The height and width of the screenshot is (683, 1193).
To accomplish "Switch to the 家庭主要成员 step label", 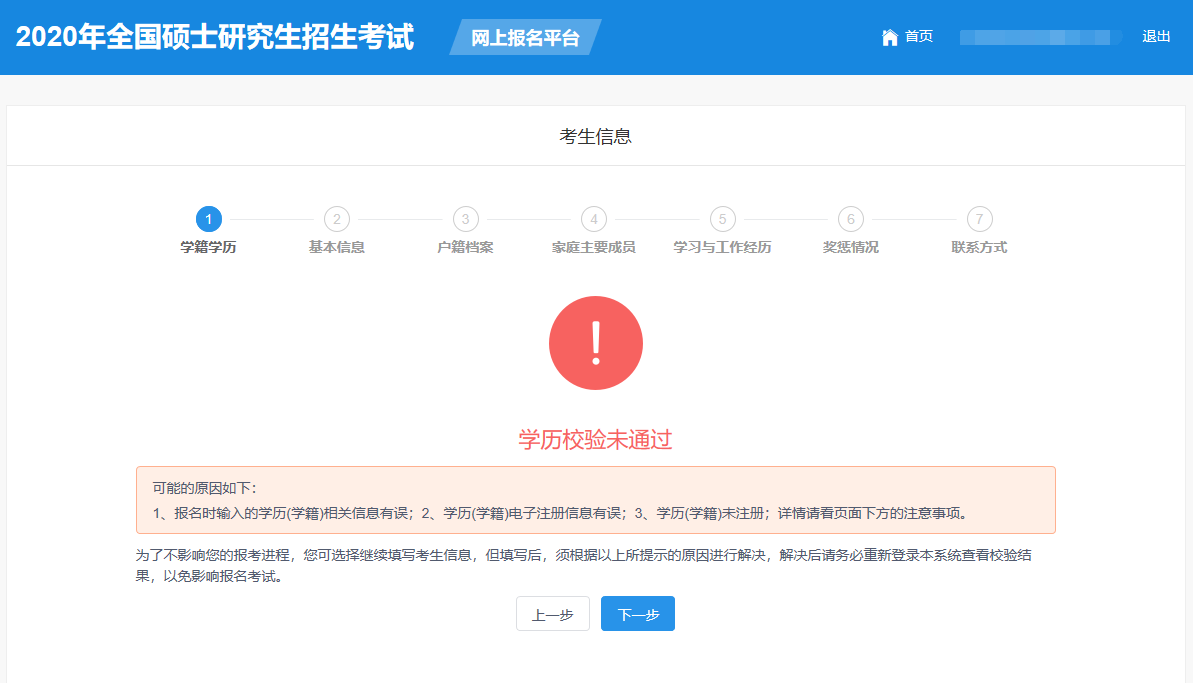I will [594, 247].
